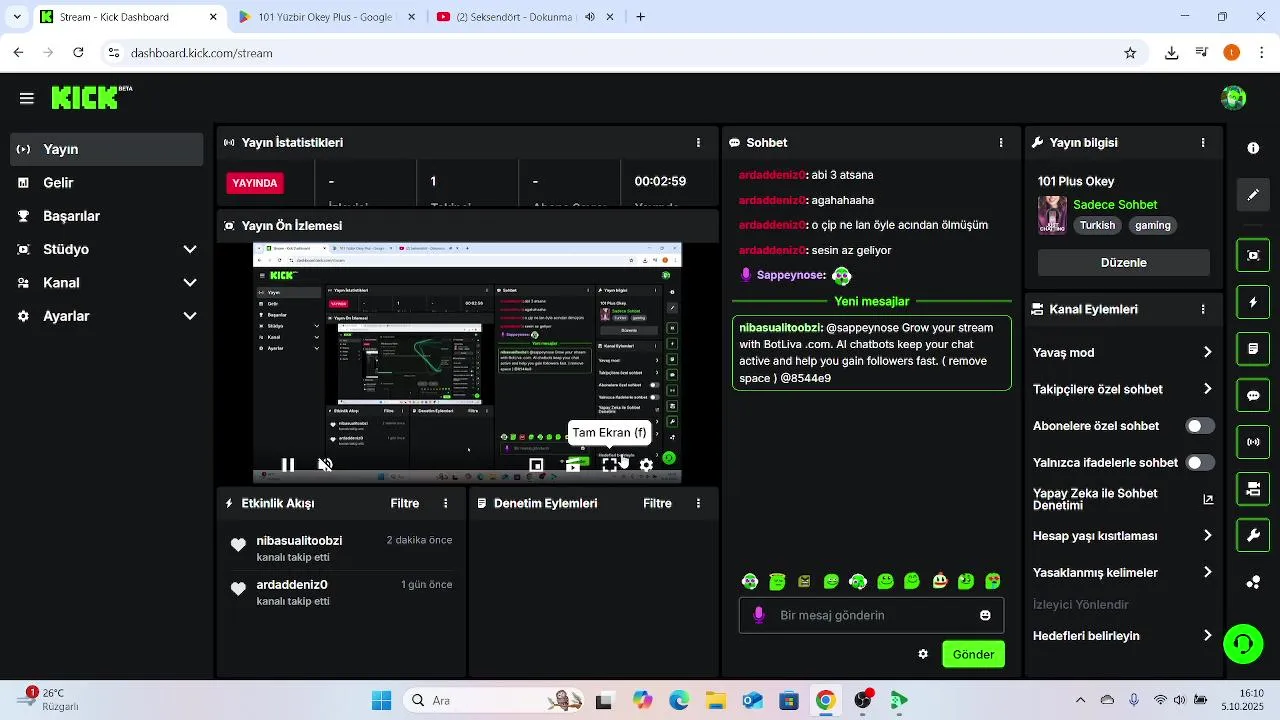Click the pencil edit icon in the right rail

[1253, 195]
